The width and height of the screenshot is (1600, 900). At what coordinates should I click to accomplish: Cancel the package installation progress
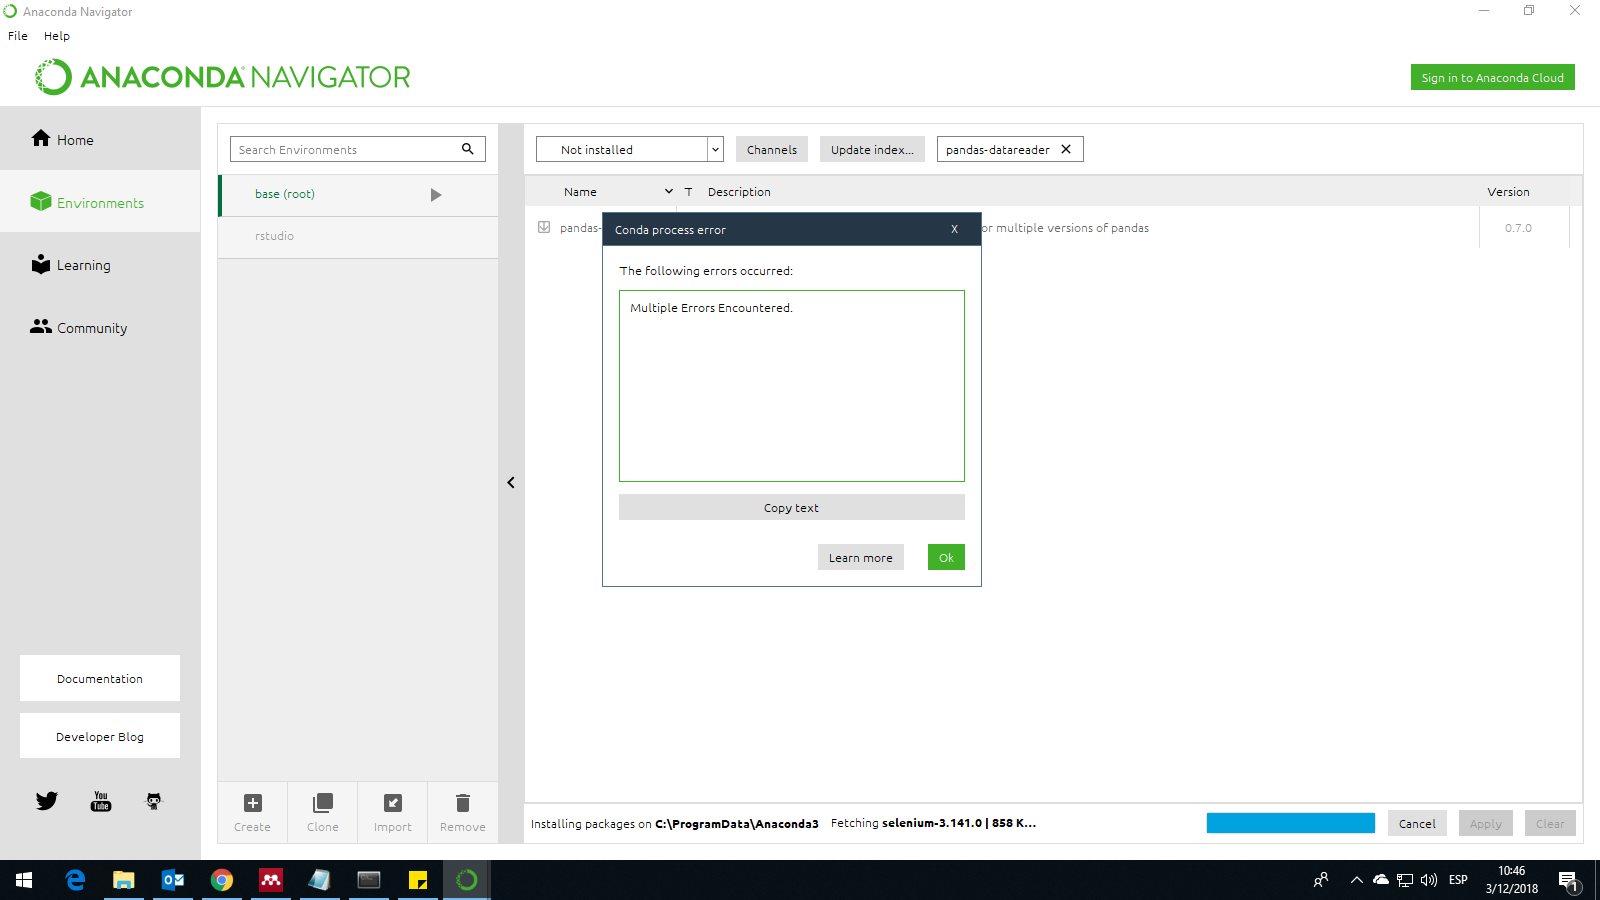1416,823
